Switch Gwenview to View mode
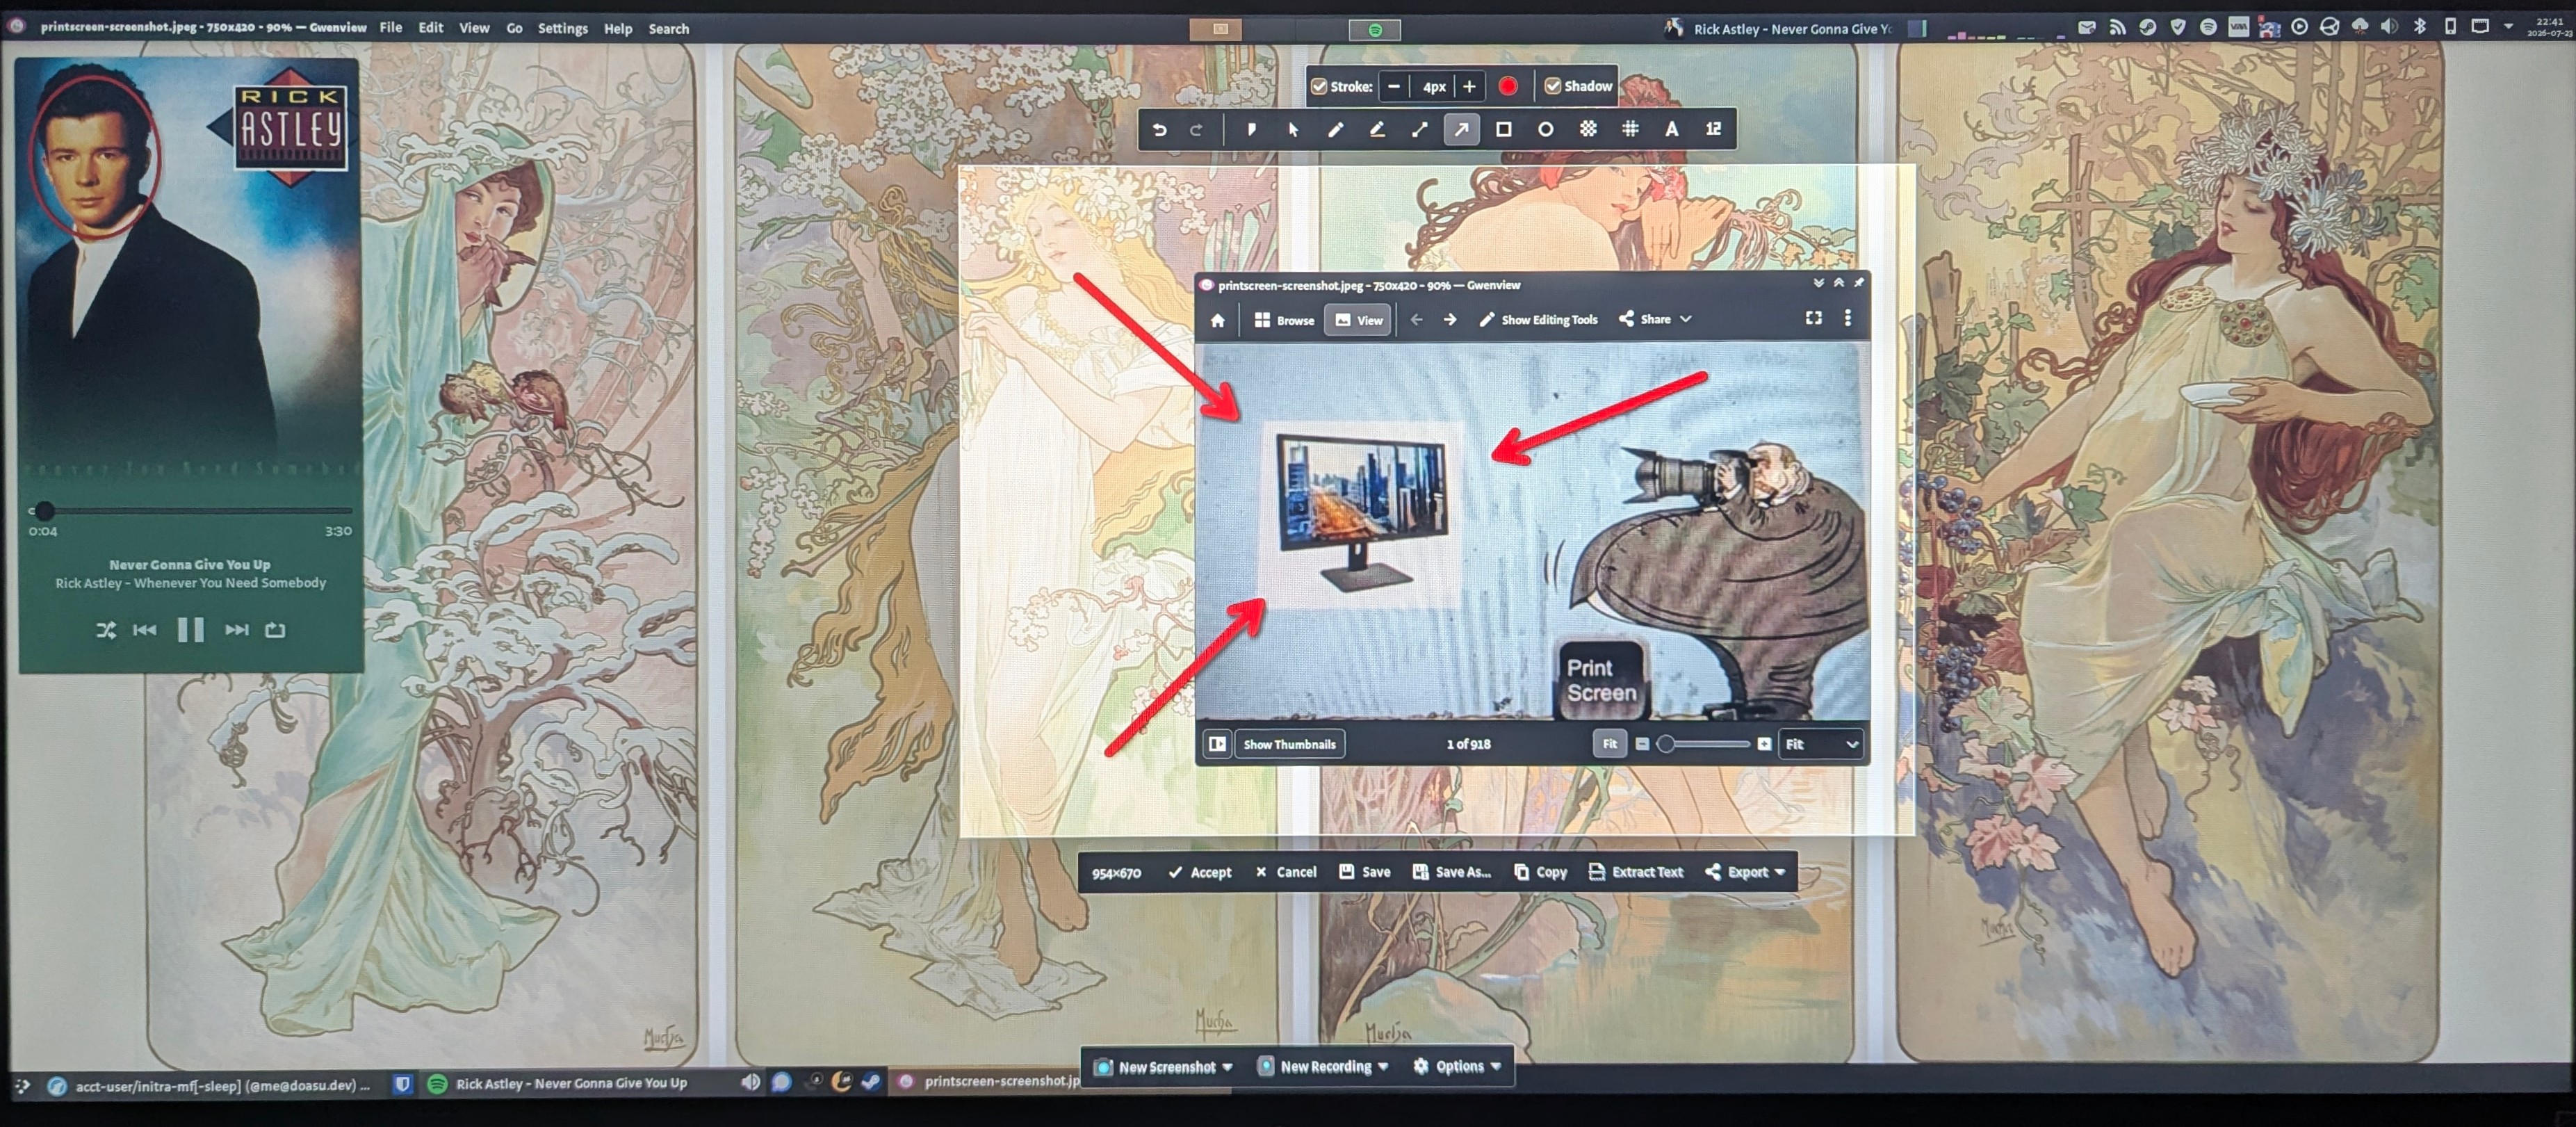 coord(1358,321)
